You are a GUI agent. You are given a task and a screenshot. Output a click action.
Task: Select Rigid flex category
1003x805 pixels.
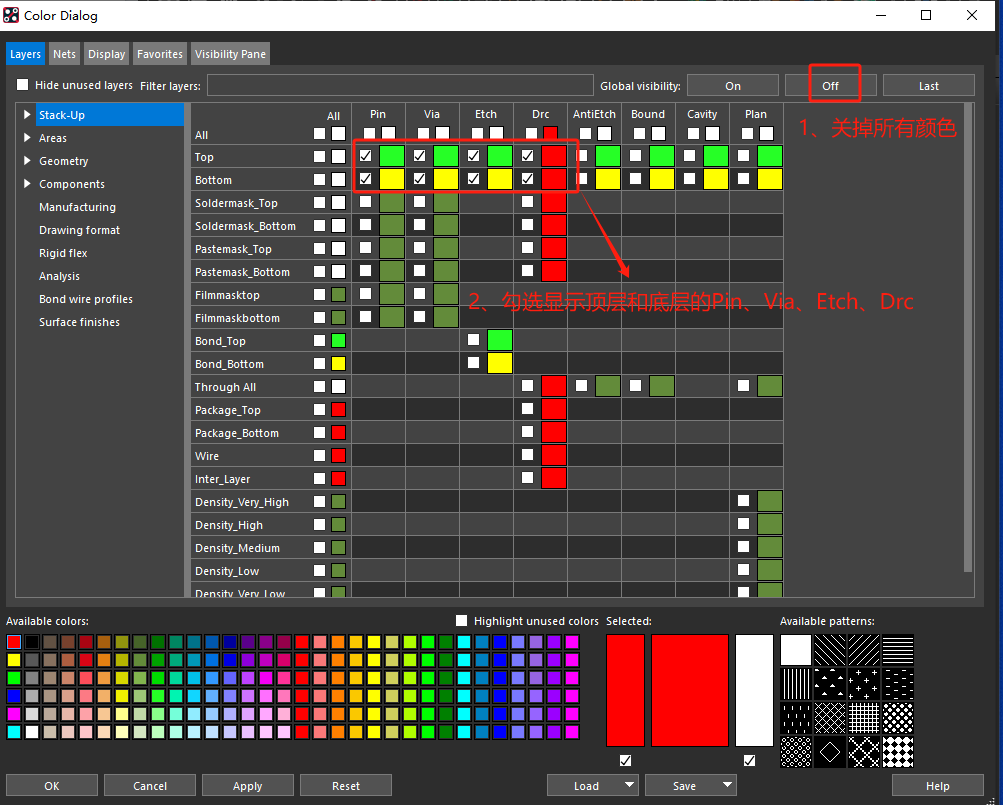pyautogui.click(x=63, y=253)
